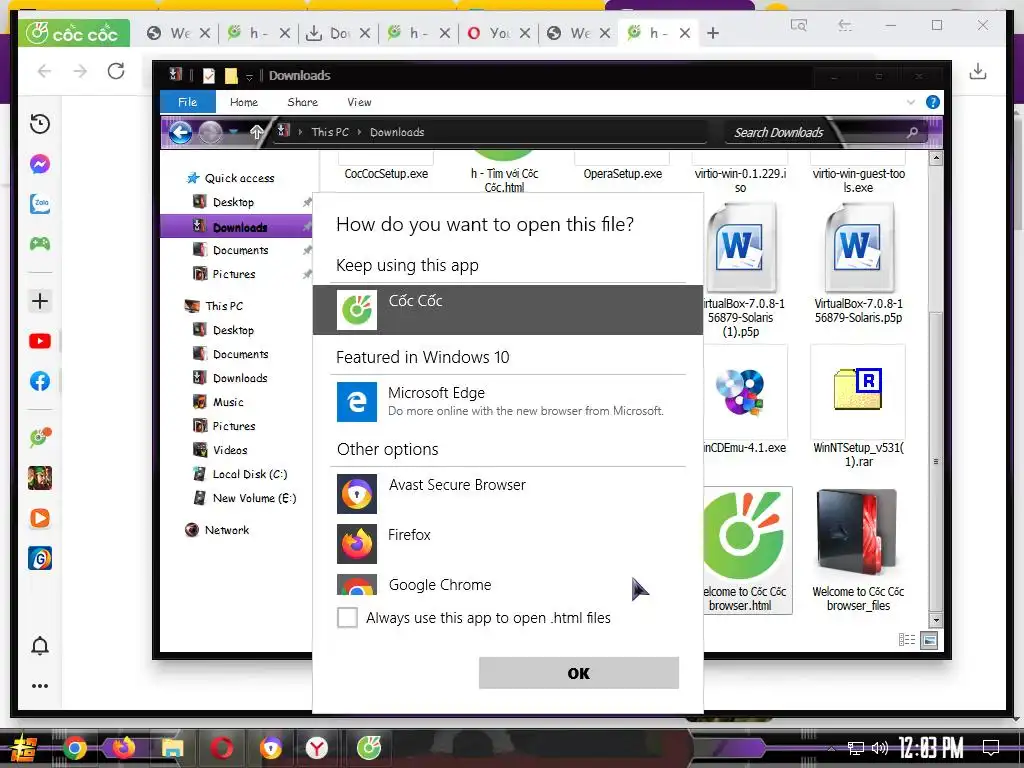Select the OperaSetup.exe file name
This screenshot has height=768, width=1024.
(x=622, y=174)
